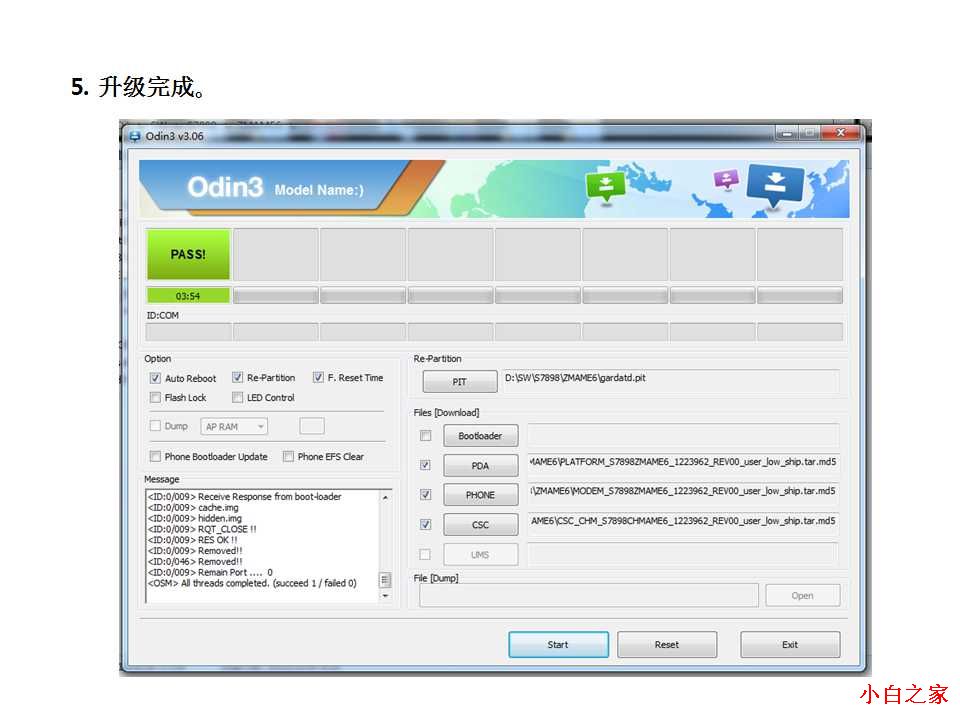Image resolution: width=960 pixels, height=720 pixels.
Task: Click 'Receive Response from boot-loader' log line
Action: click(x=244, y=497)
